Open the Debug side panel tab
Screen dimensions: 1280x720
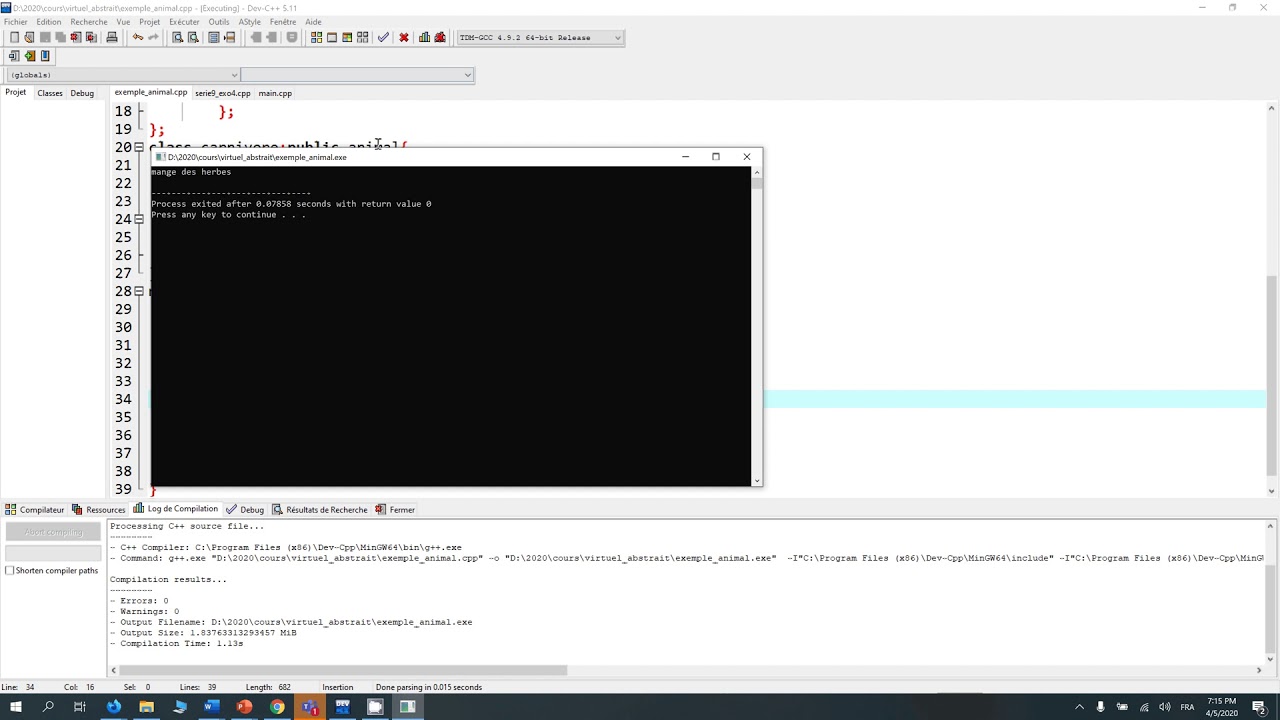tap(82, 93)
